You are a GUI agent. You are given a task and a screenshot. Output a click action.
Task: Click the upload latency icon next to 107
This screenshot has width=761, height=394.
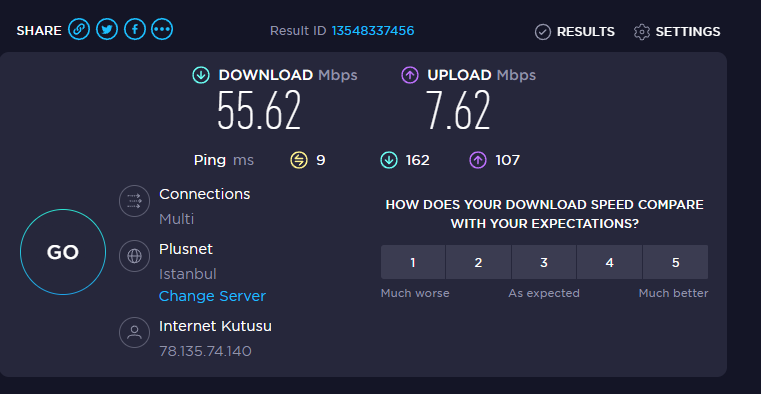click(478, 160)
